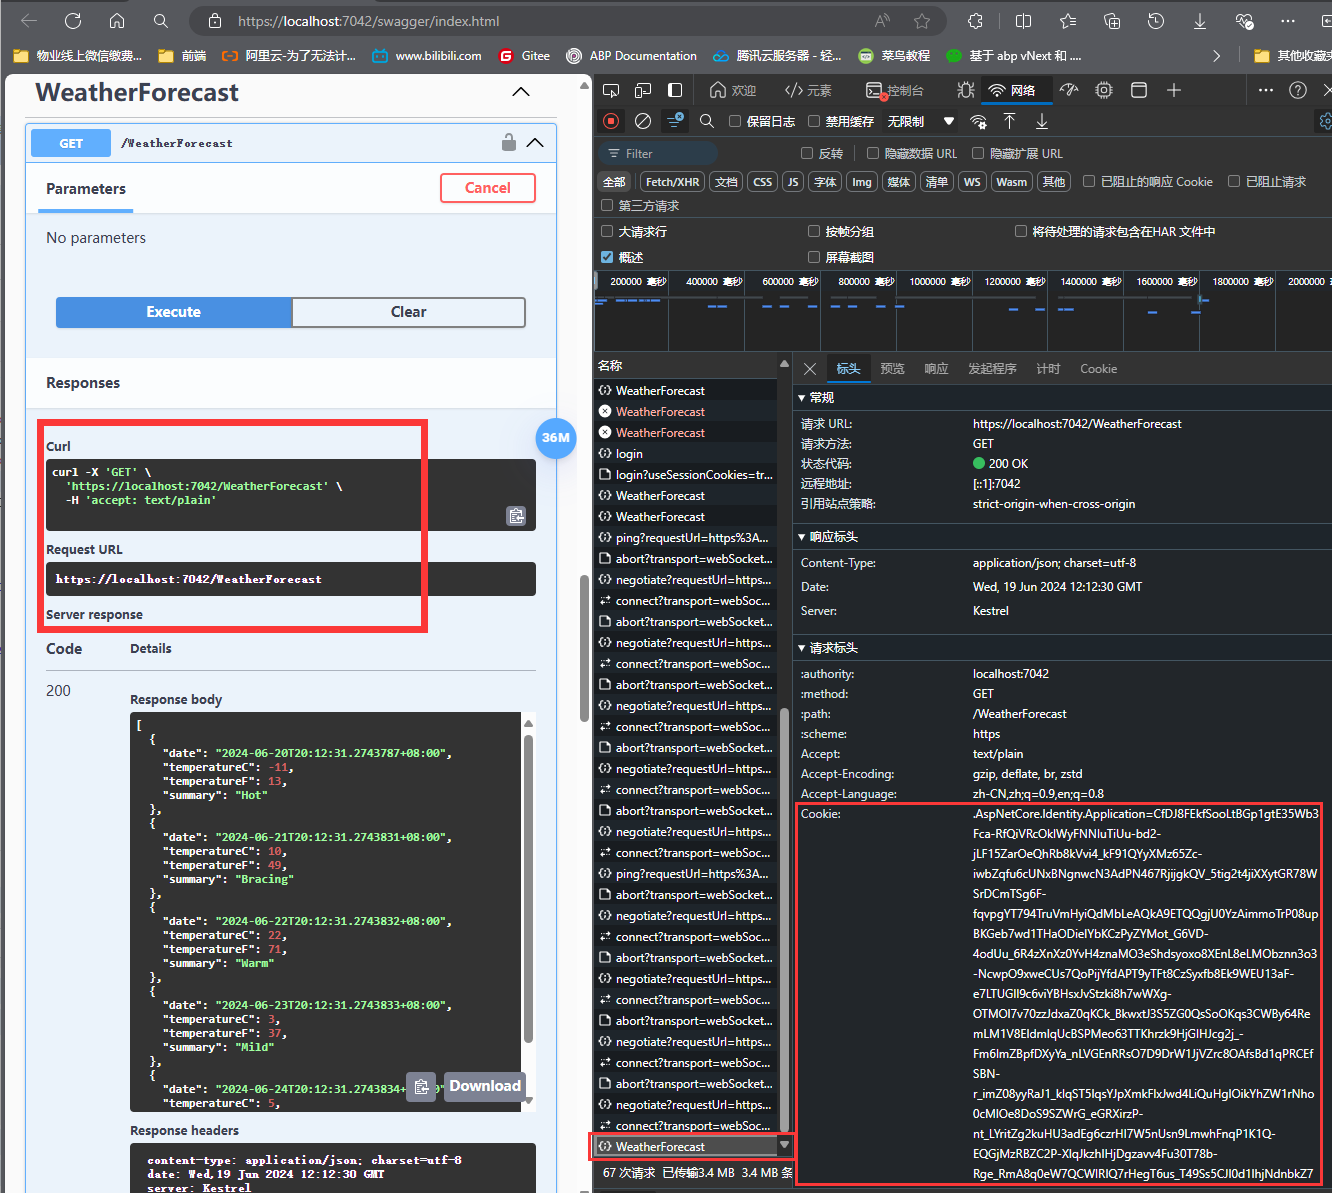This screenshot has height=1193, width=1332.
Task: Add more DevTools tools with plus icon
Action: point(1174,90)
